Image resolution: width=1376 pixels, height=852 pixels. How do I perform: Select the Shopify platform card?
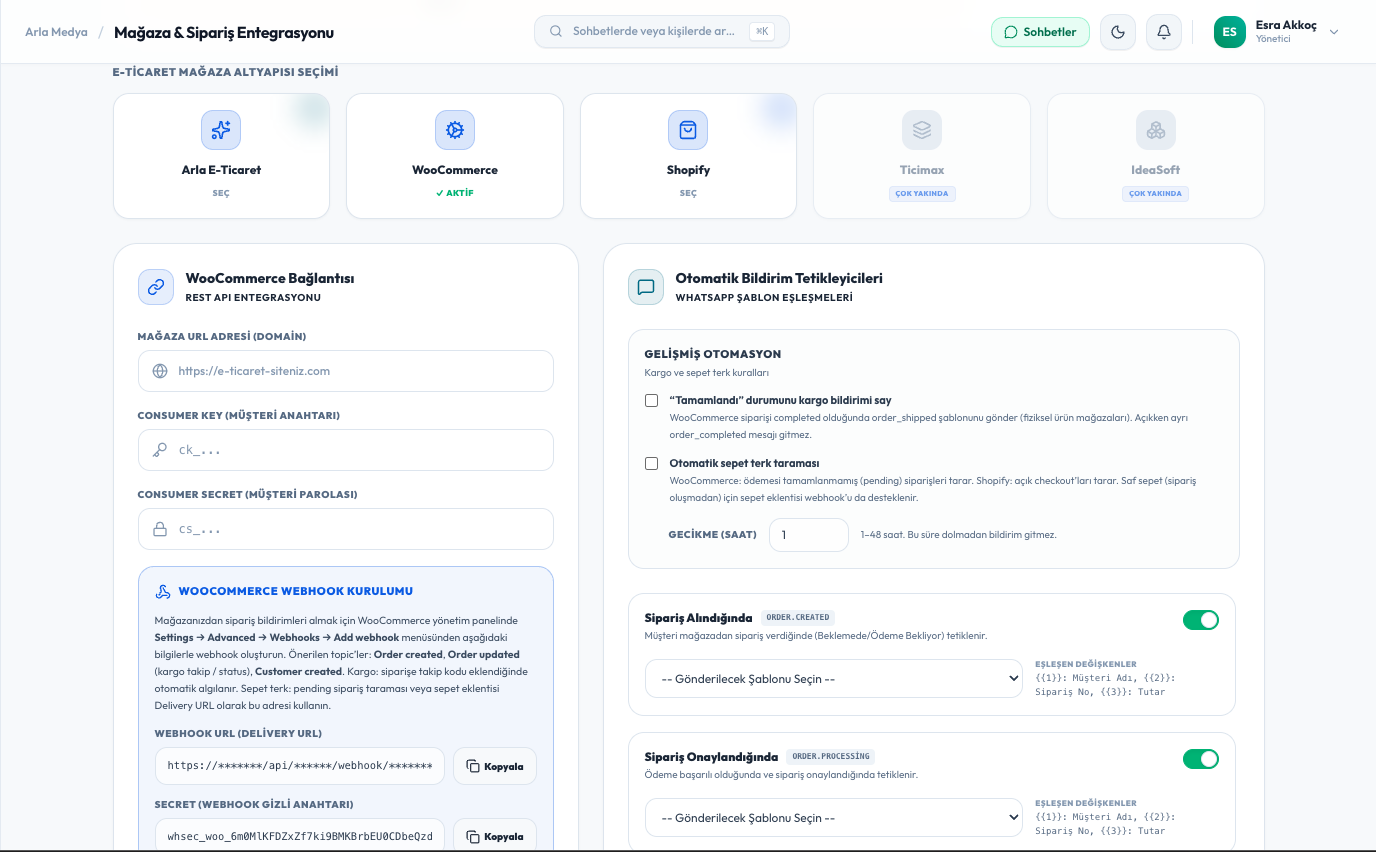[688, 156]
